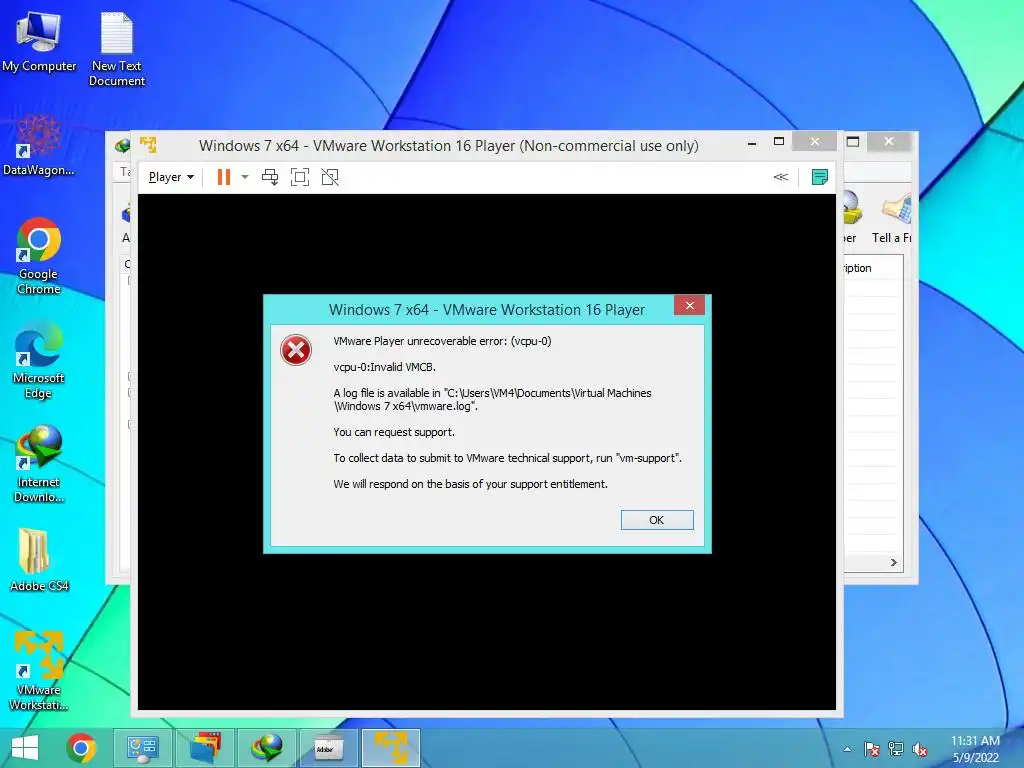Click the network tray icon
The height and width of the screenshot is (768, 1024).
895,749
